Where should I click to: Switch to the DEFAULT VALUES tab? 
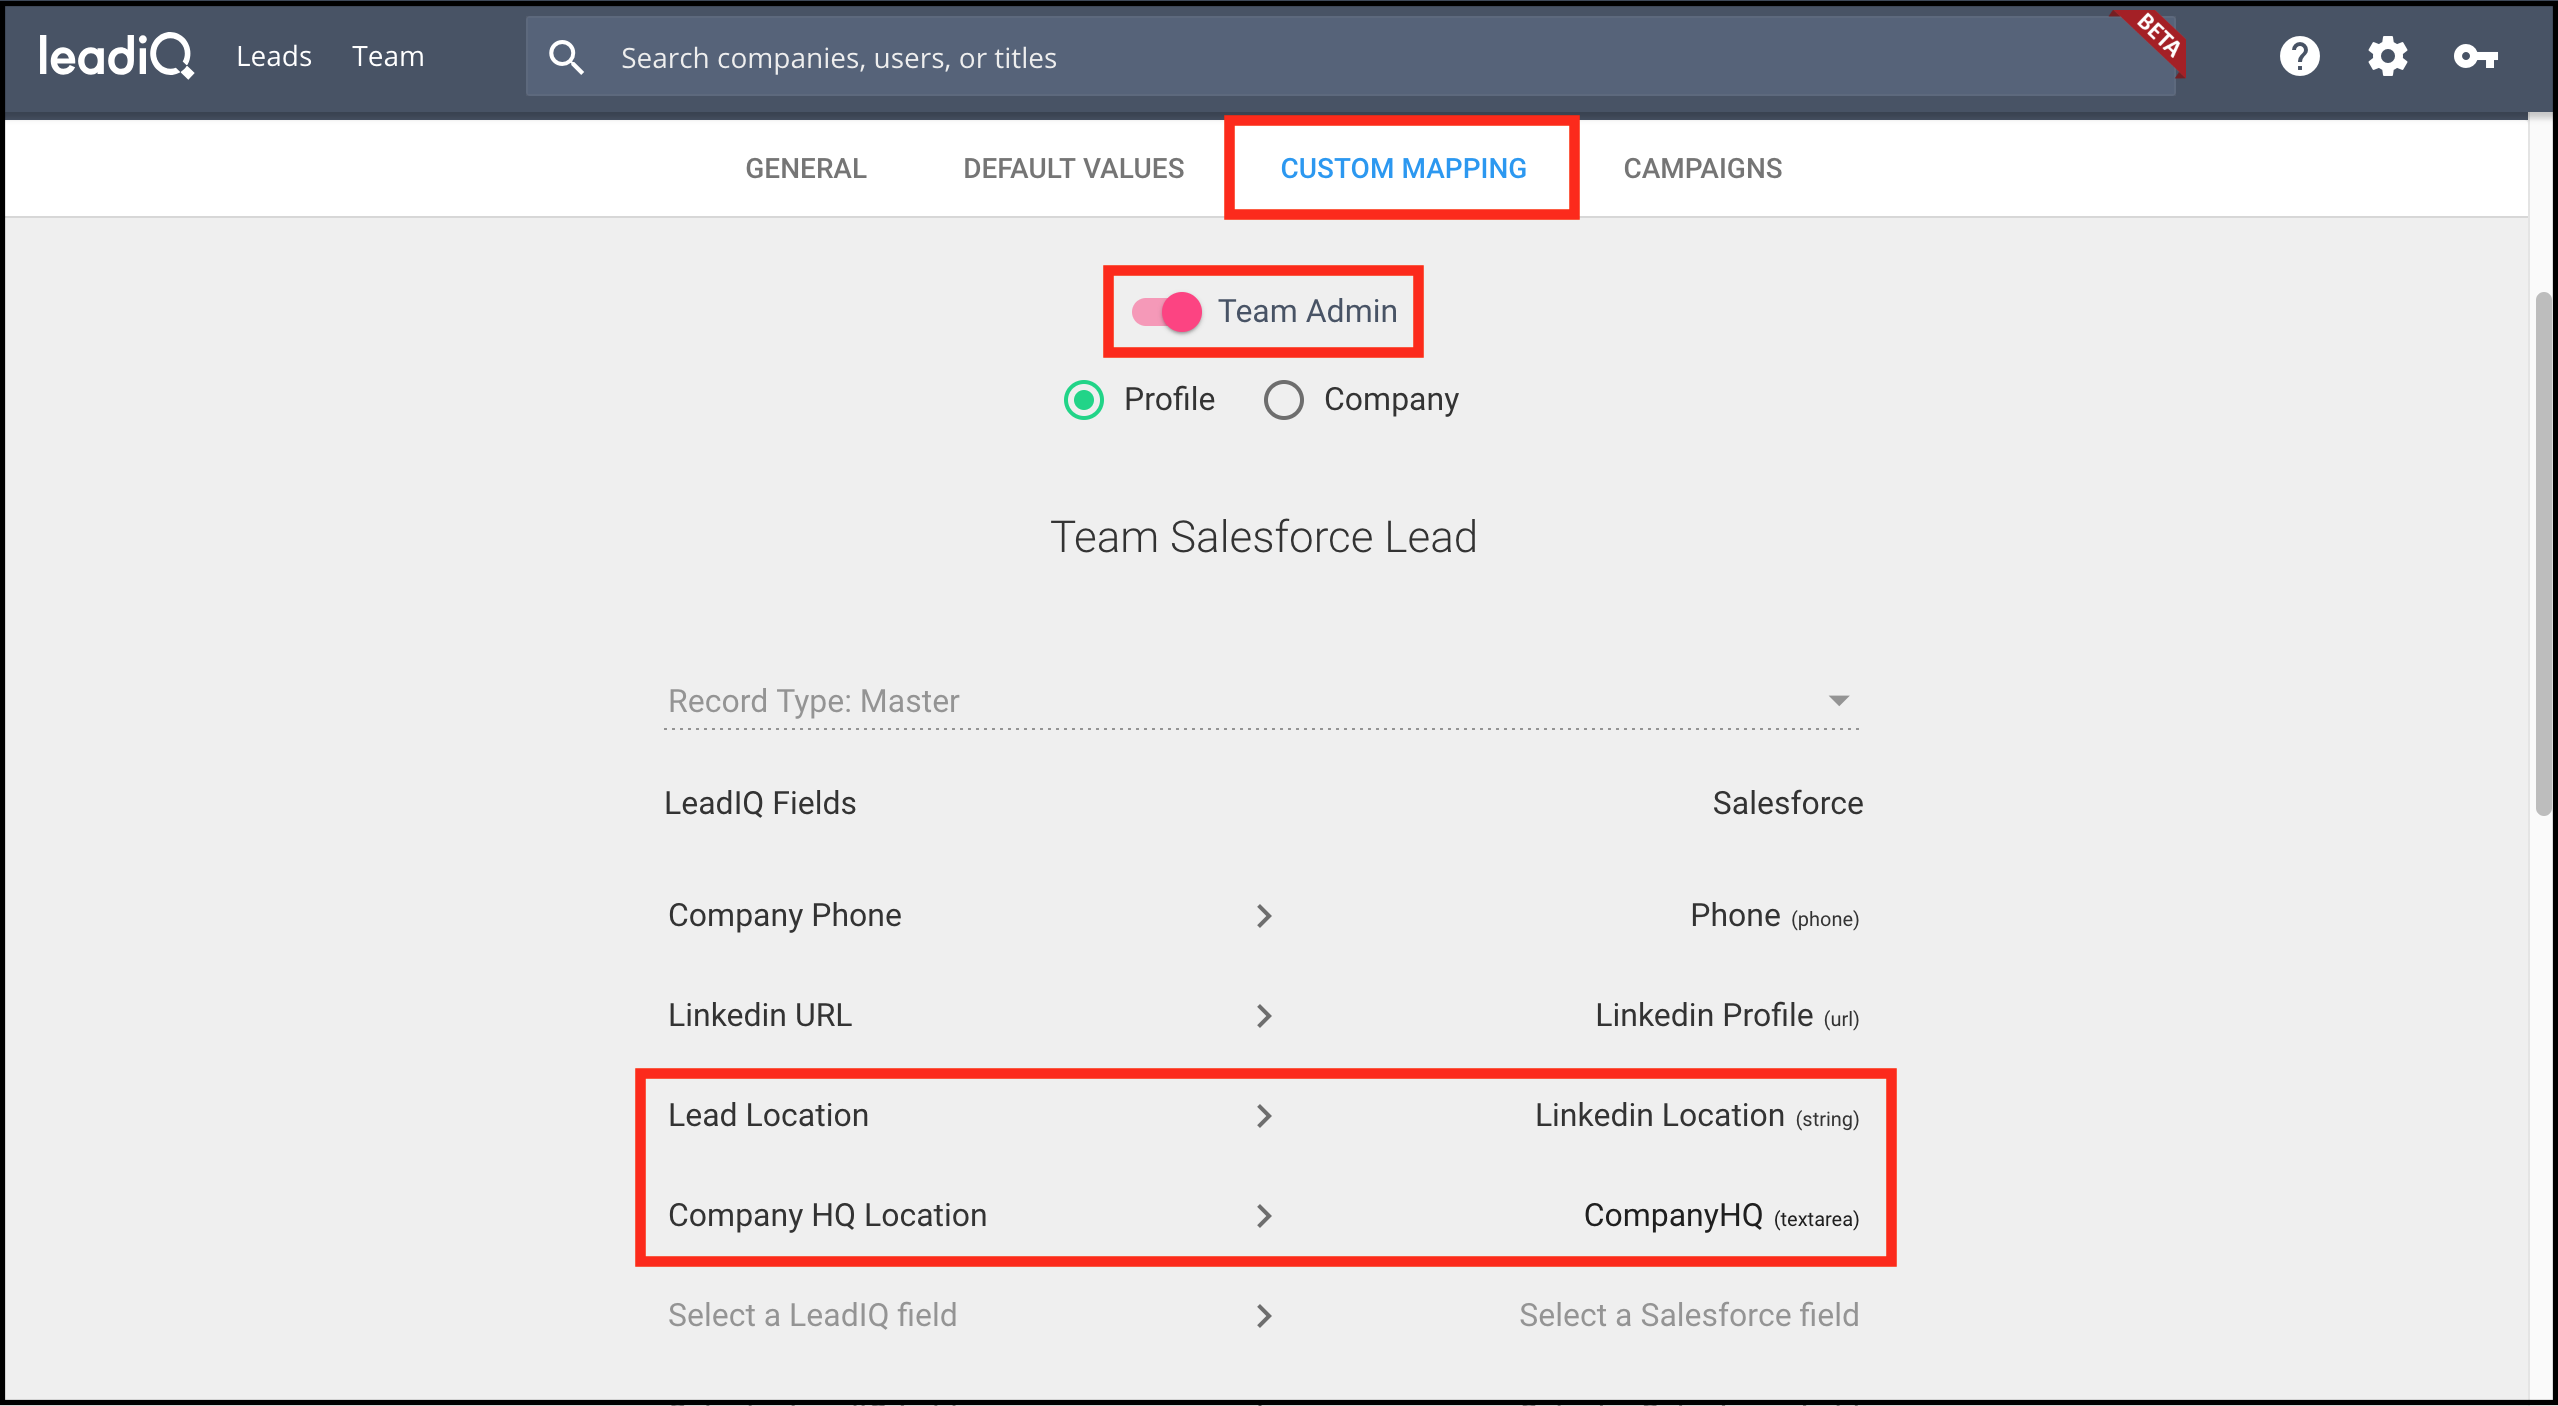(1074, 168)
